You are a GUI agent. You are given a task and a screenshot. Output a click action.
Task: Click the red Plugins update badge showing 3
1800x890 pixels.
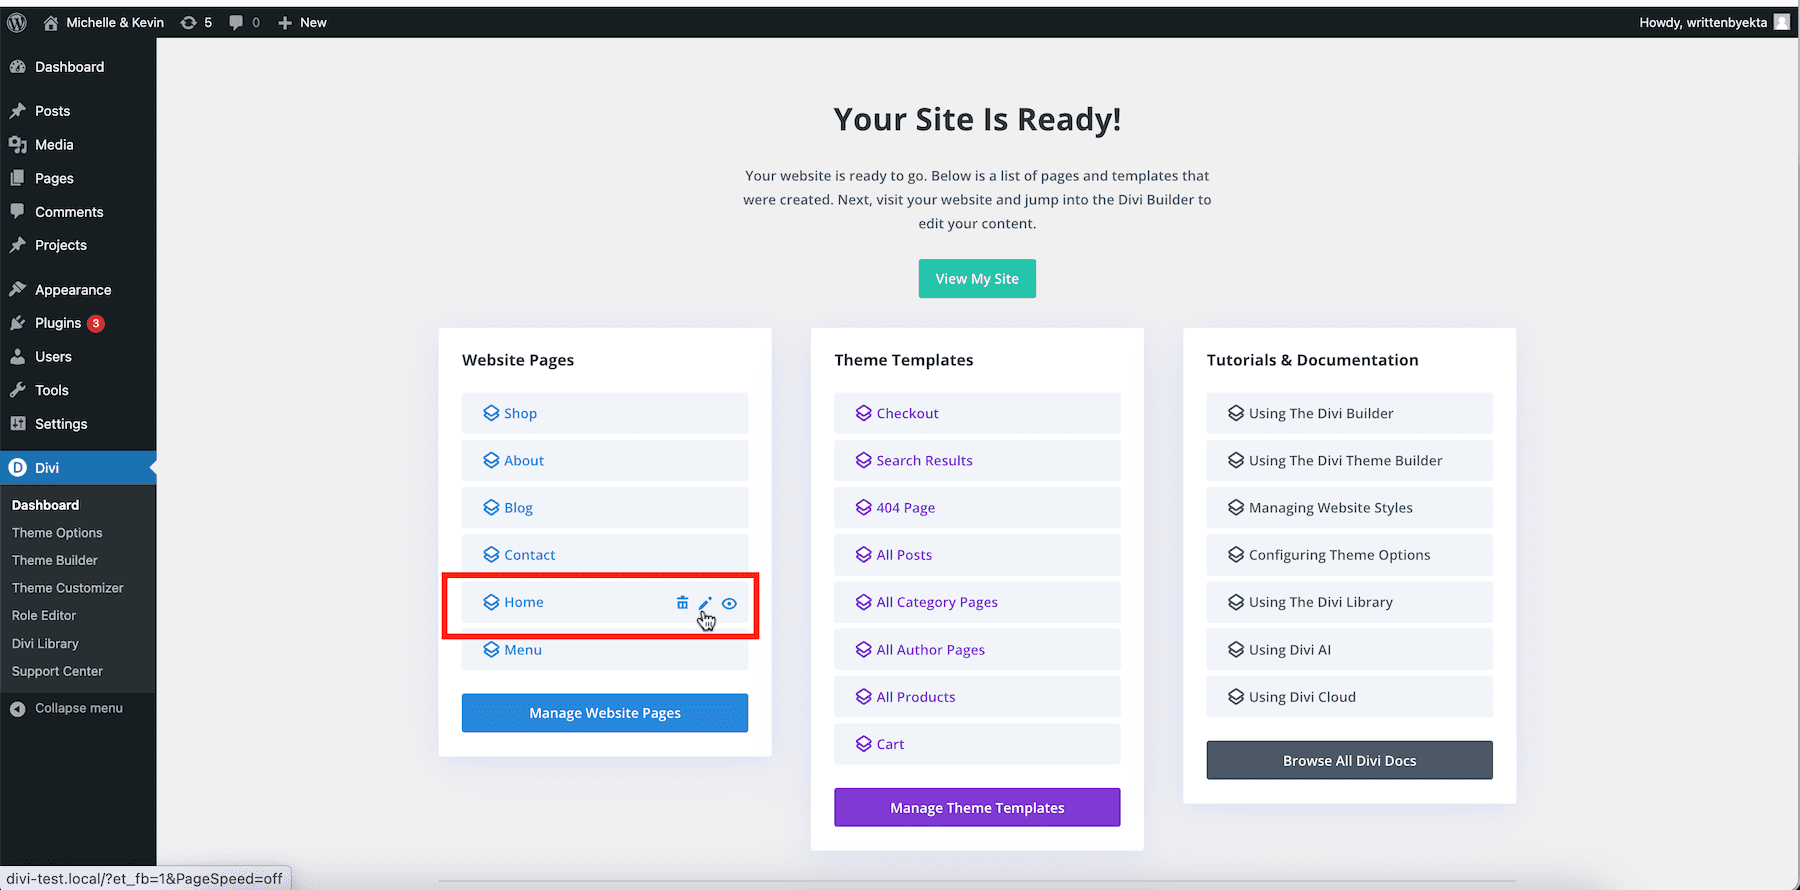pos(96,323)
